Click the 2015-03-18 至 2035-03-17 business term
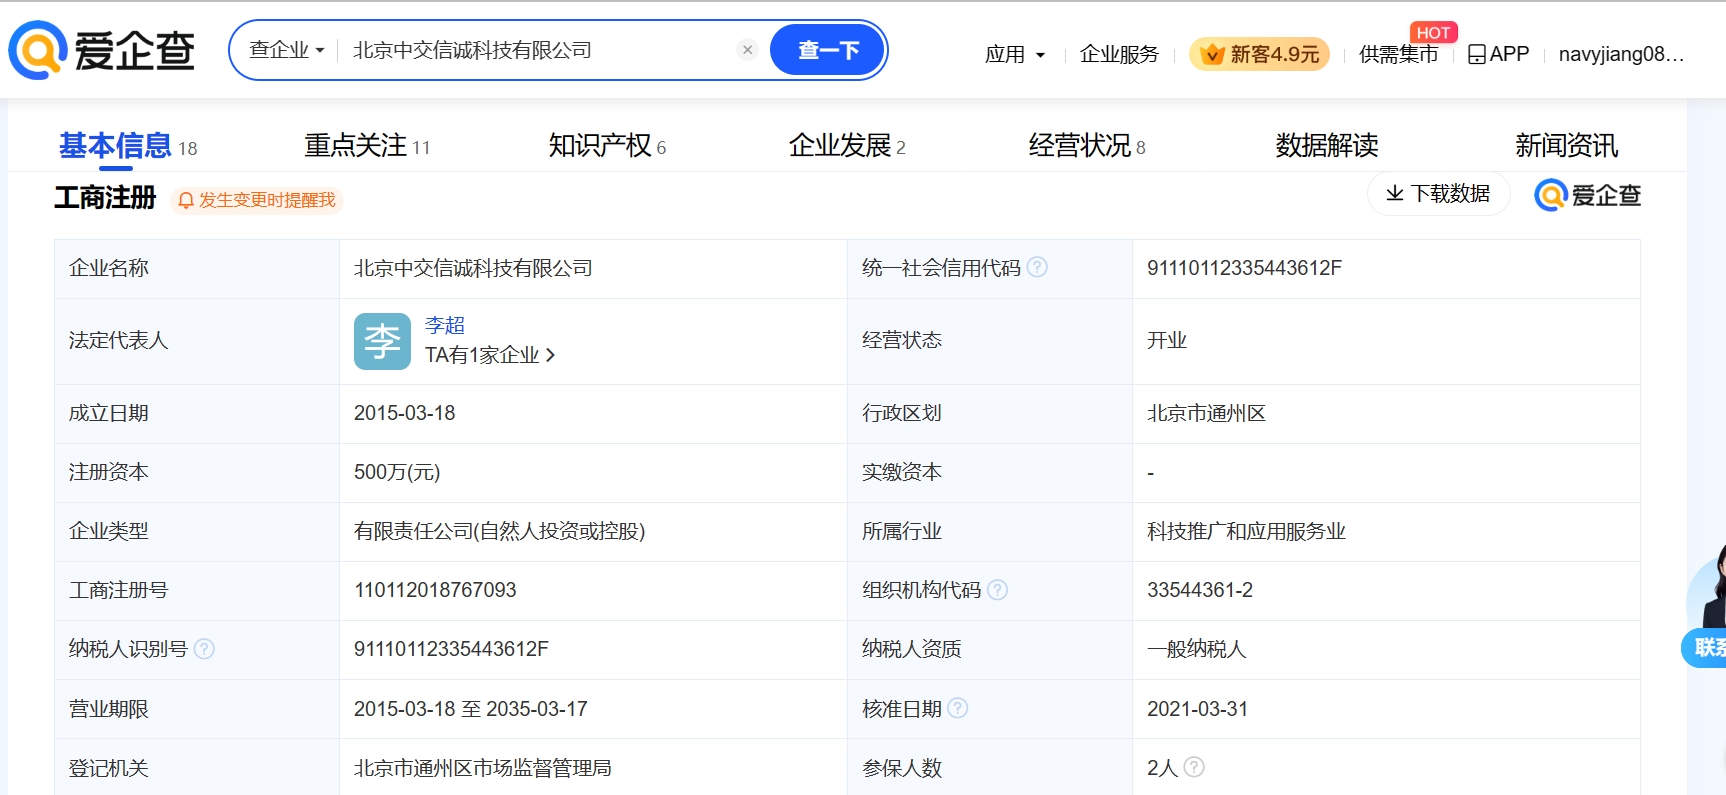This screenshot has height=795, width=1726. pos(471,709)
